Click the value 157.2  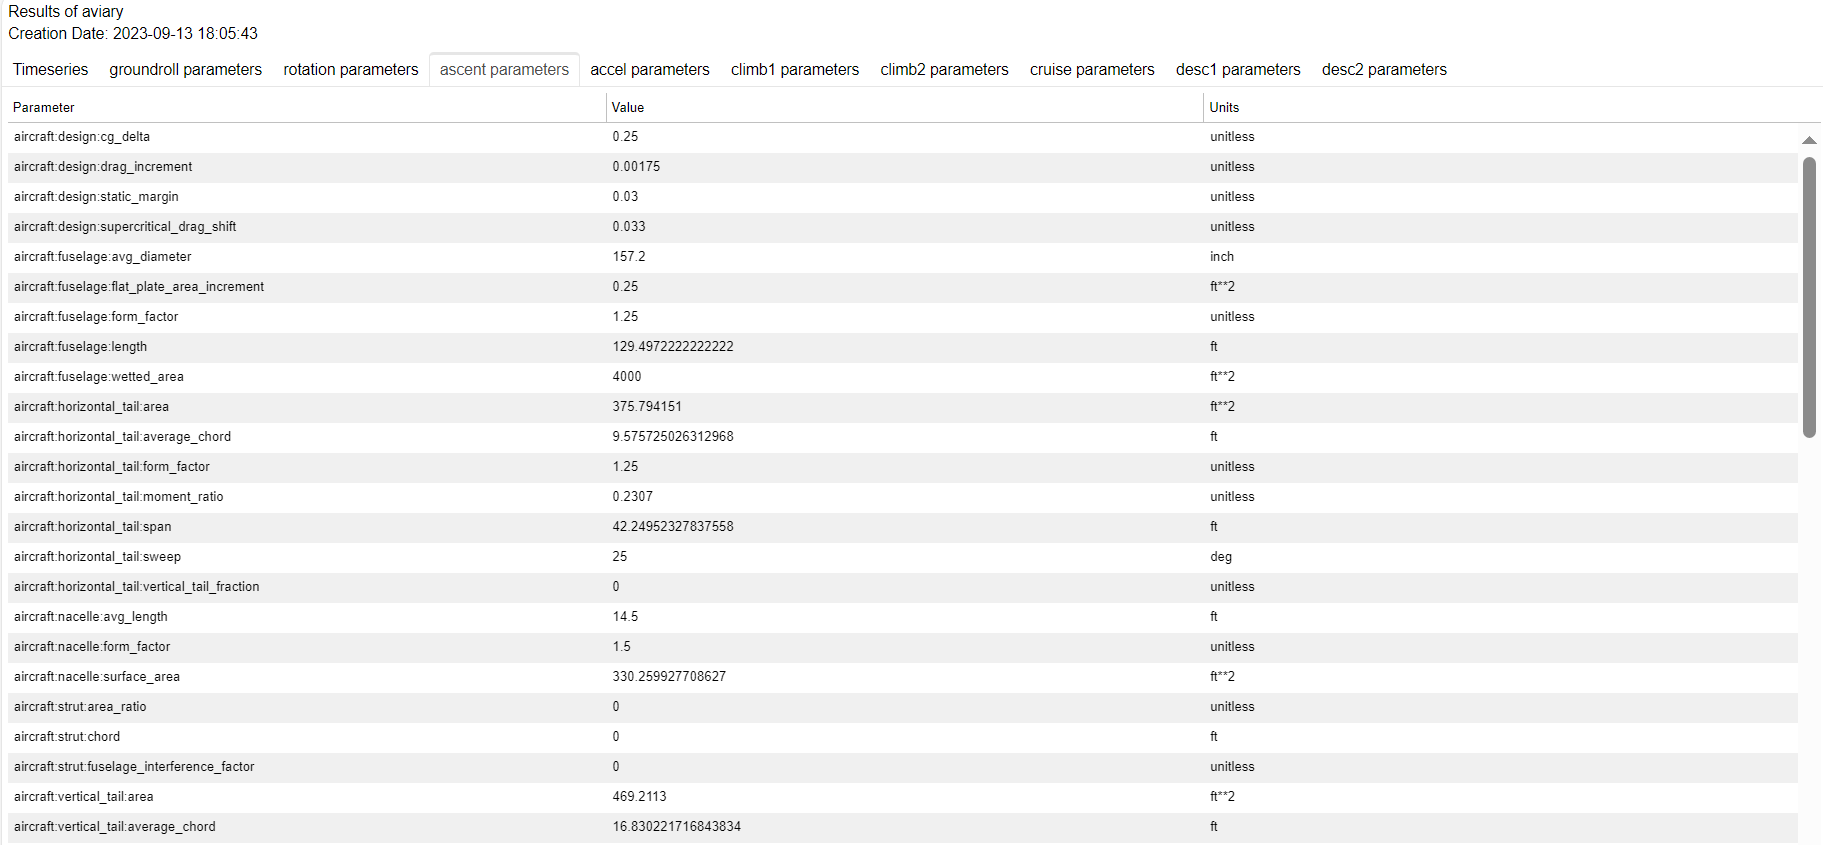pos(629,257)
